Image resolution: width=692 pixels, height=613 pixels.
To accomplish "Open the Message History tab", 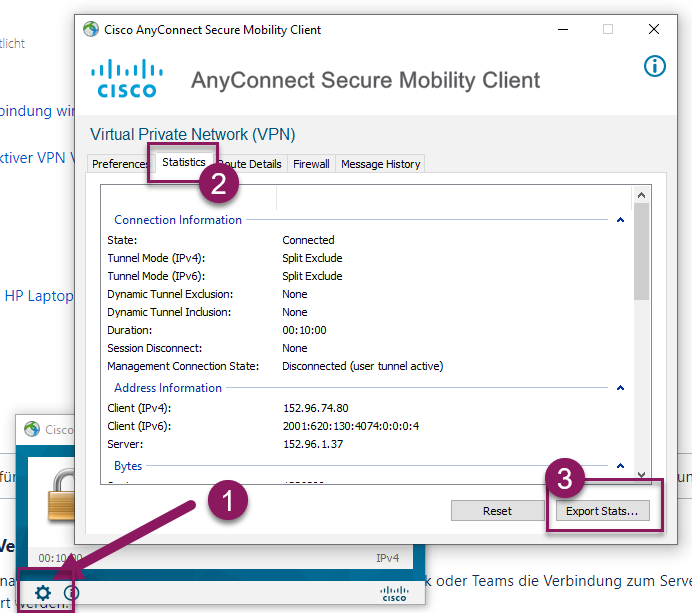I will [381, 164].
